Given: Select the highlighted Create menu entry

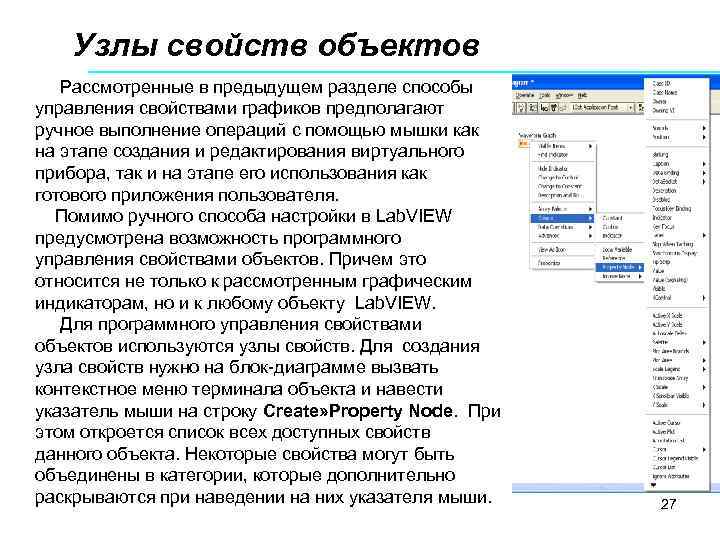Looking at the screenshot, I should 562,218.
